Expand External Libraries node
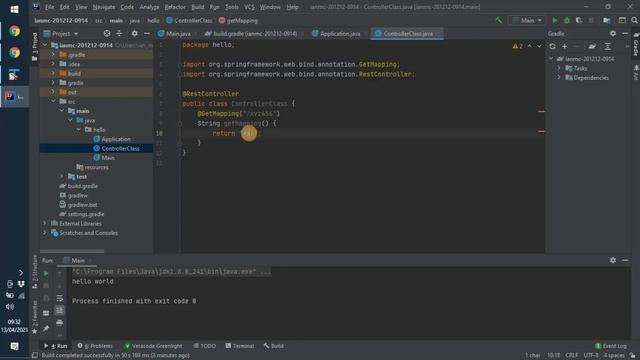 [x=44, y=223]
